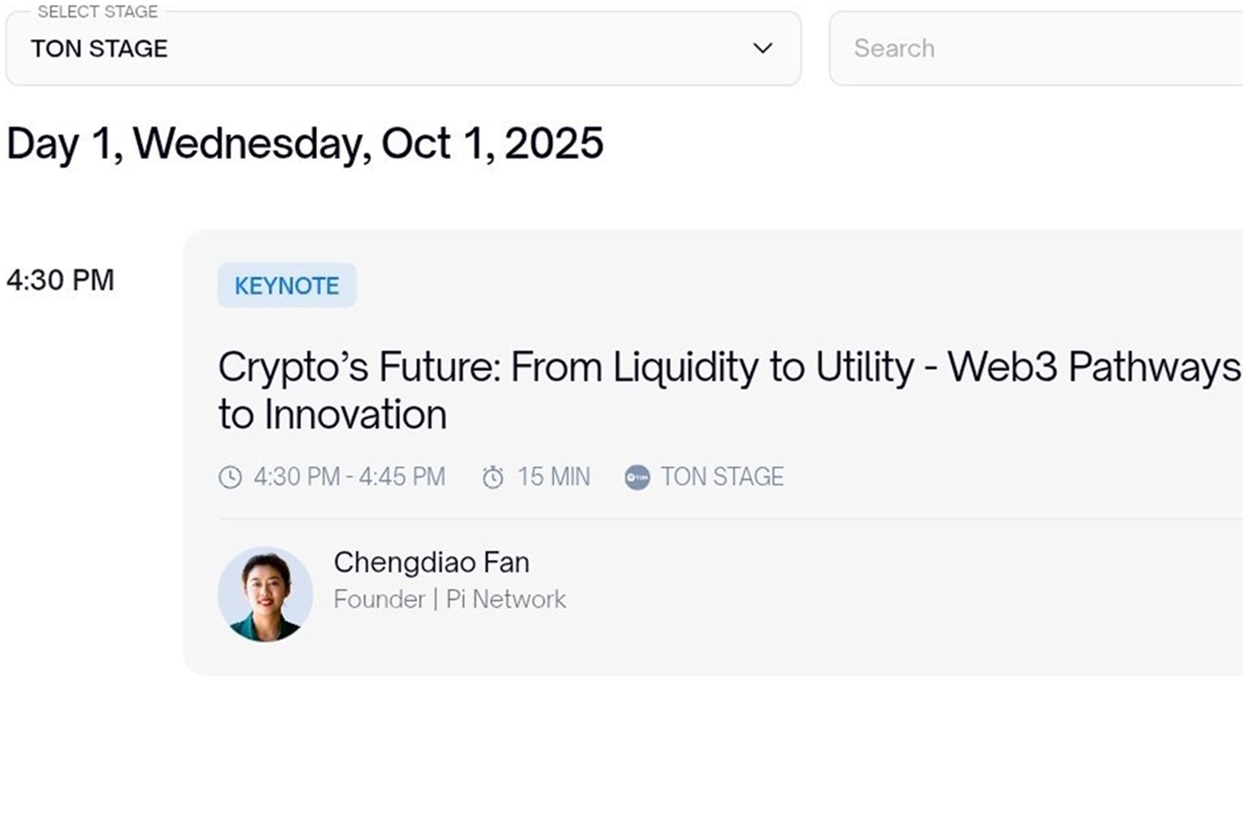Click the Founder | Pi Network subtitle

(x=450, y=599)
